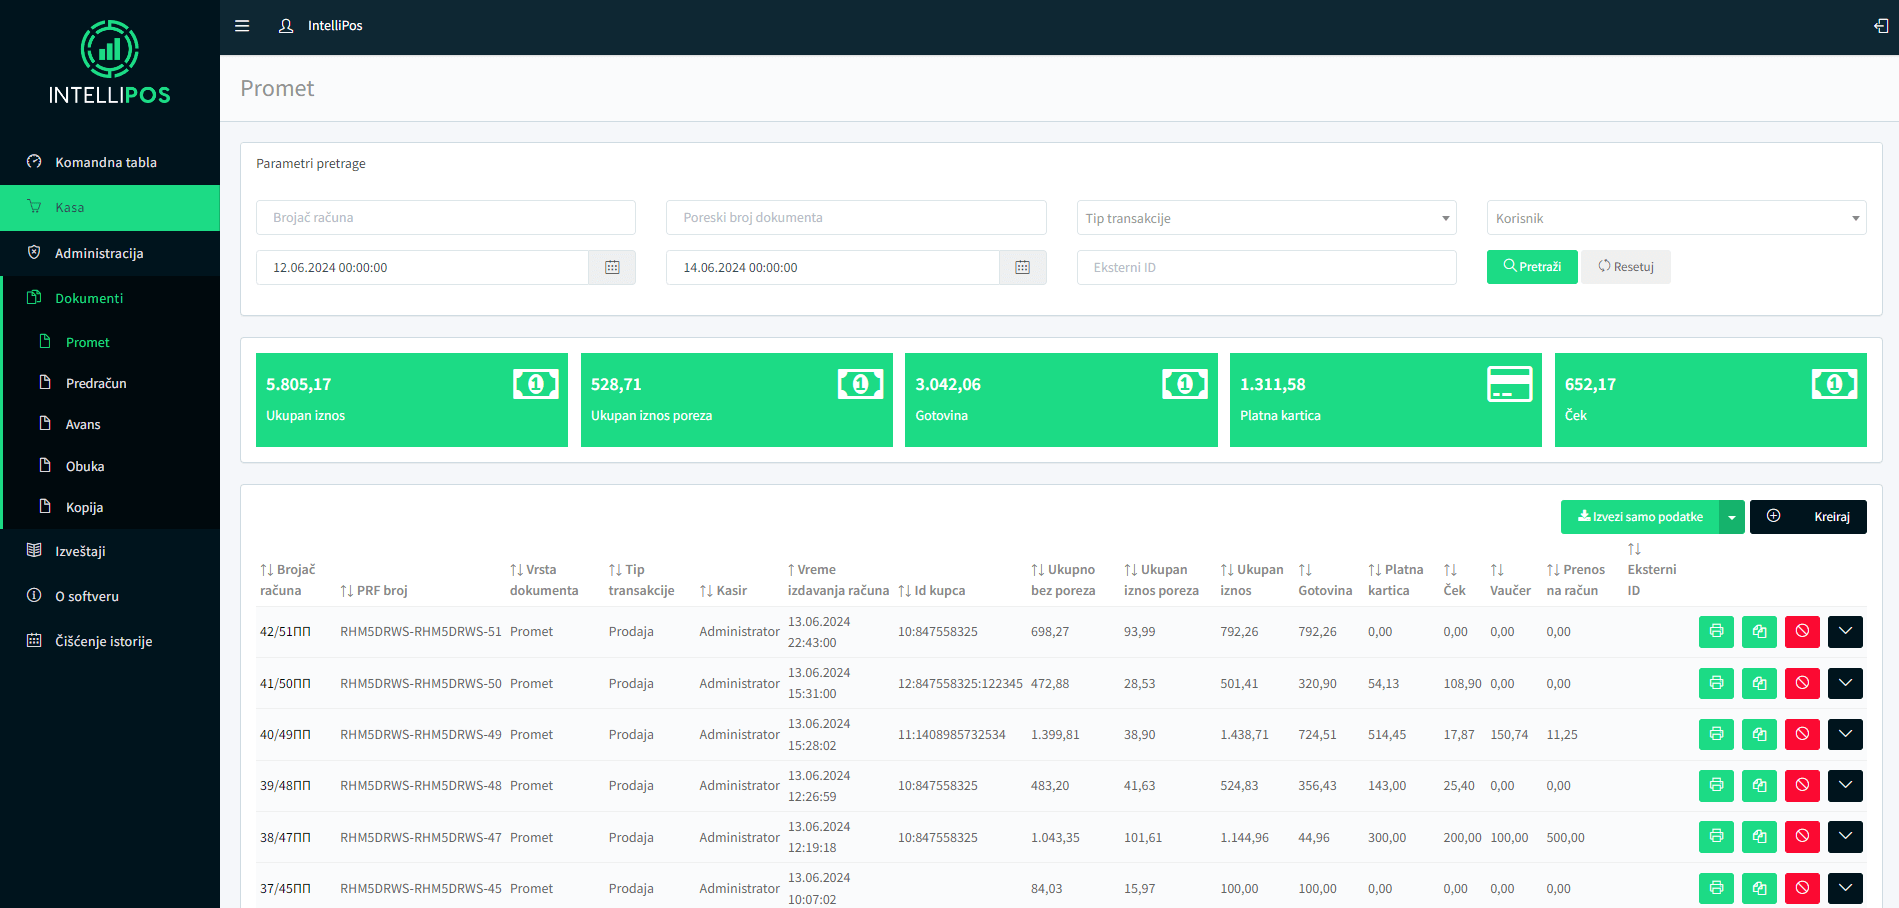Go to Izveštaji in sidebar

click(x=80, y=551)
